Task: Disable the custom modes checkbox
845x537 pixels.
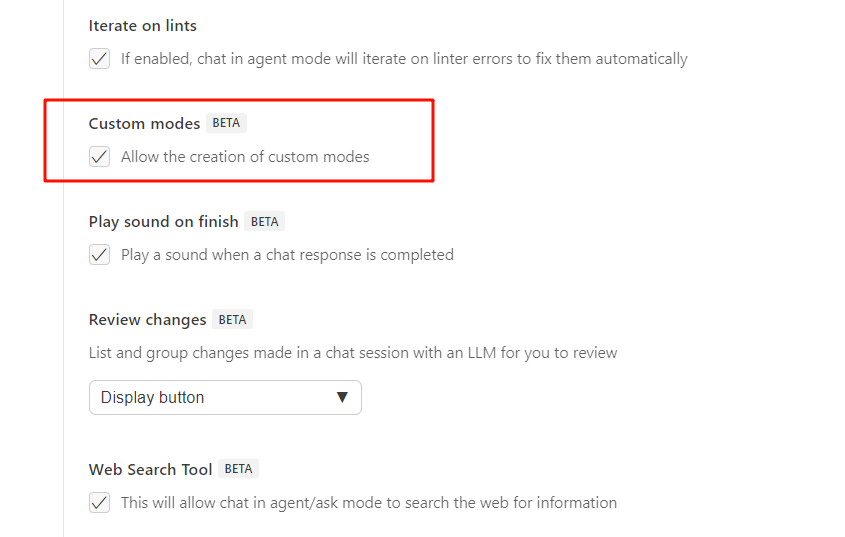Action: tap(100, 157)
